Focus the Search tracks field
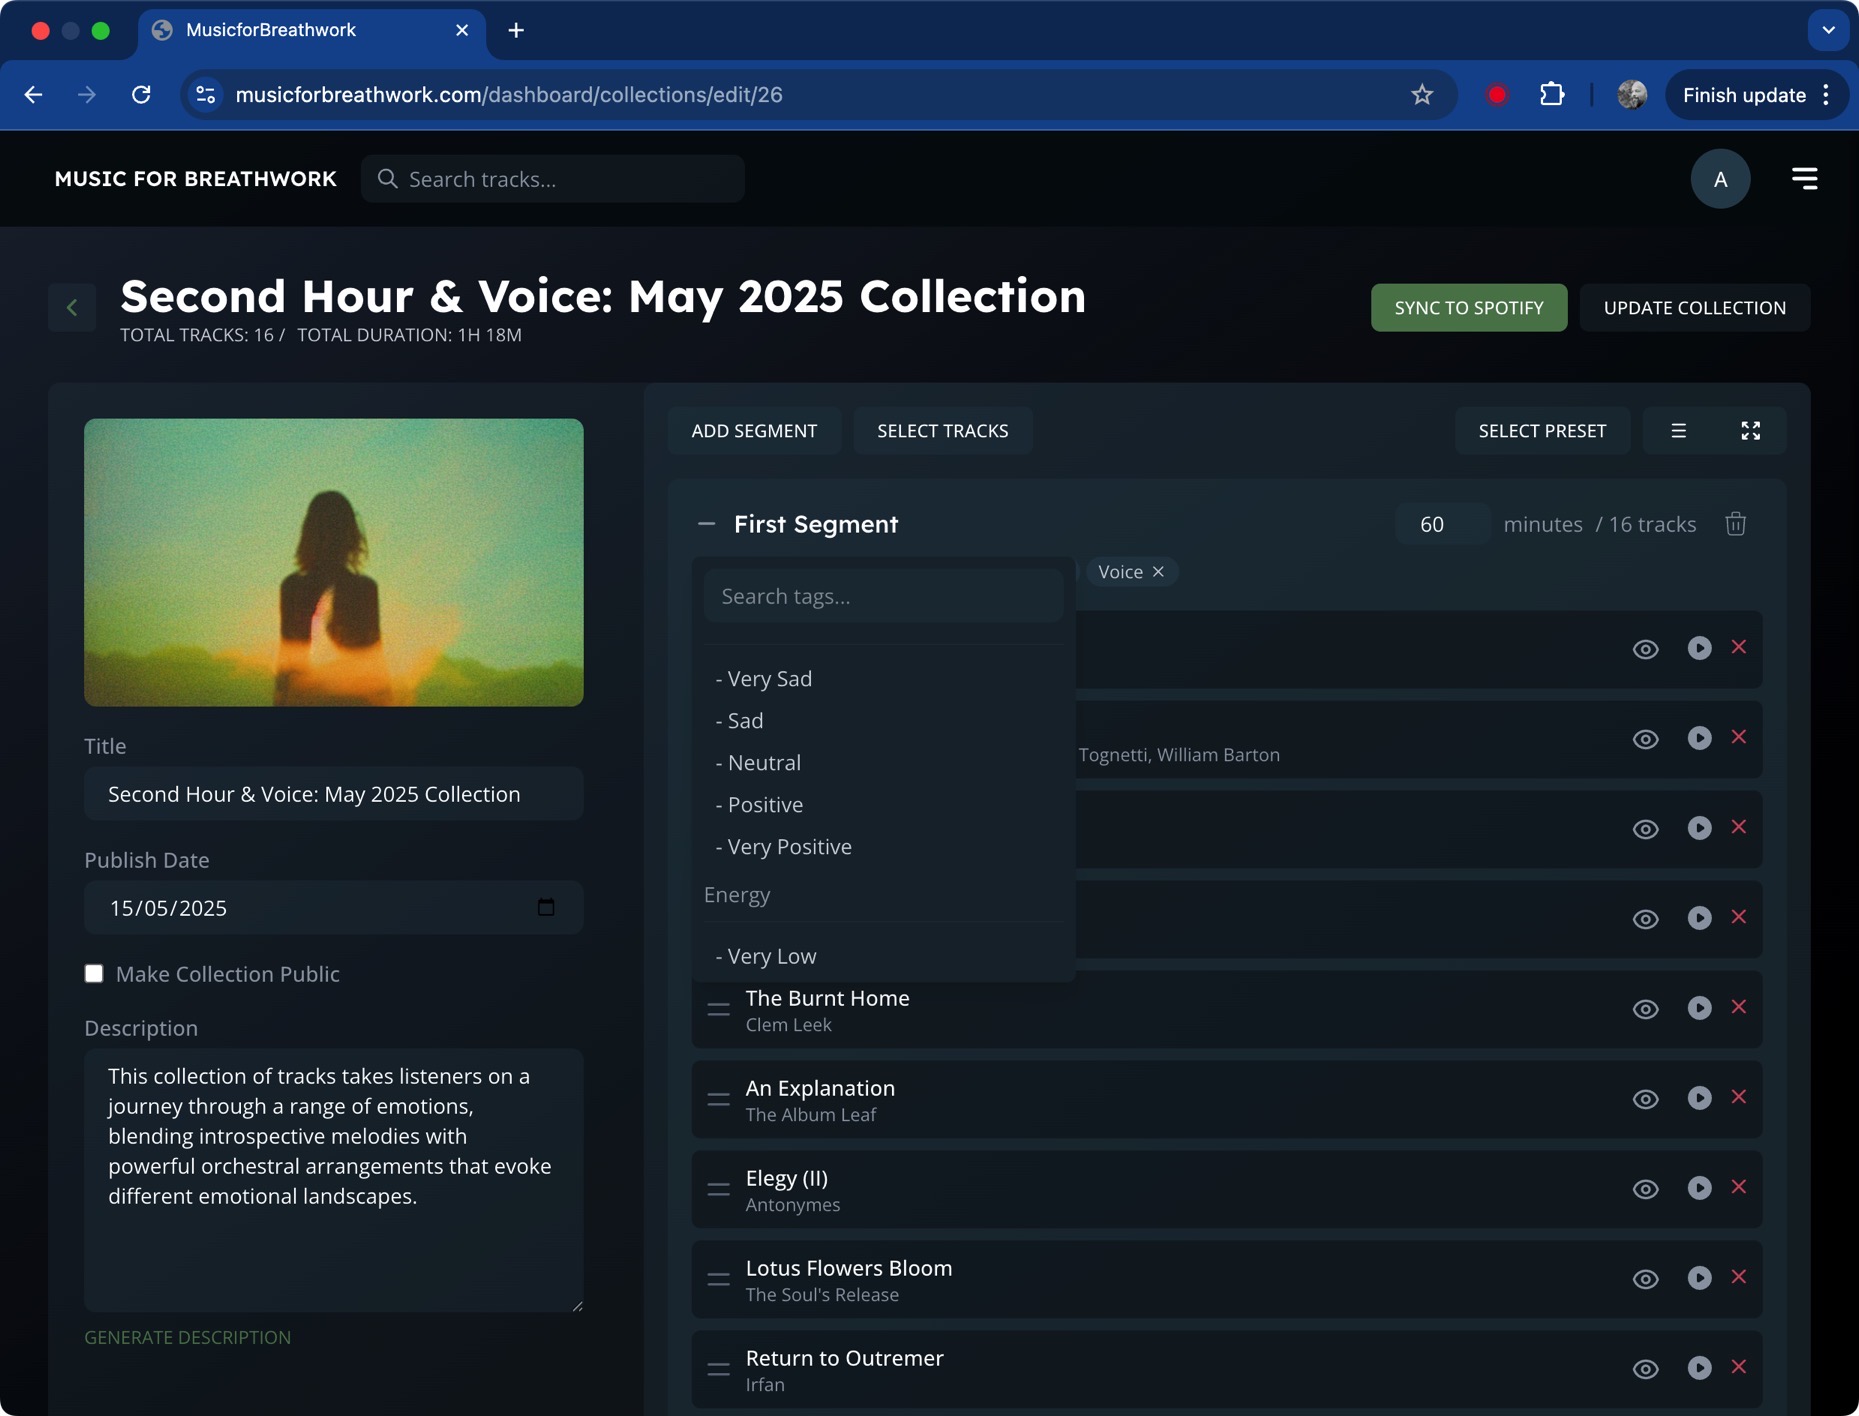The height and width of the screenshot is (1416, 1859). tap(553, 179)
